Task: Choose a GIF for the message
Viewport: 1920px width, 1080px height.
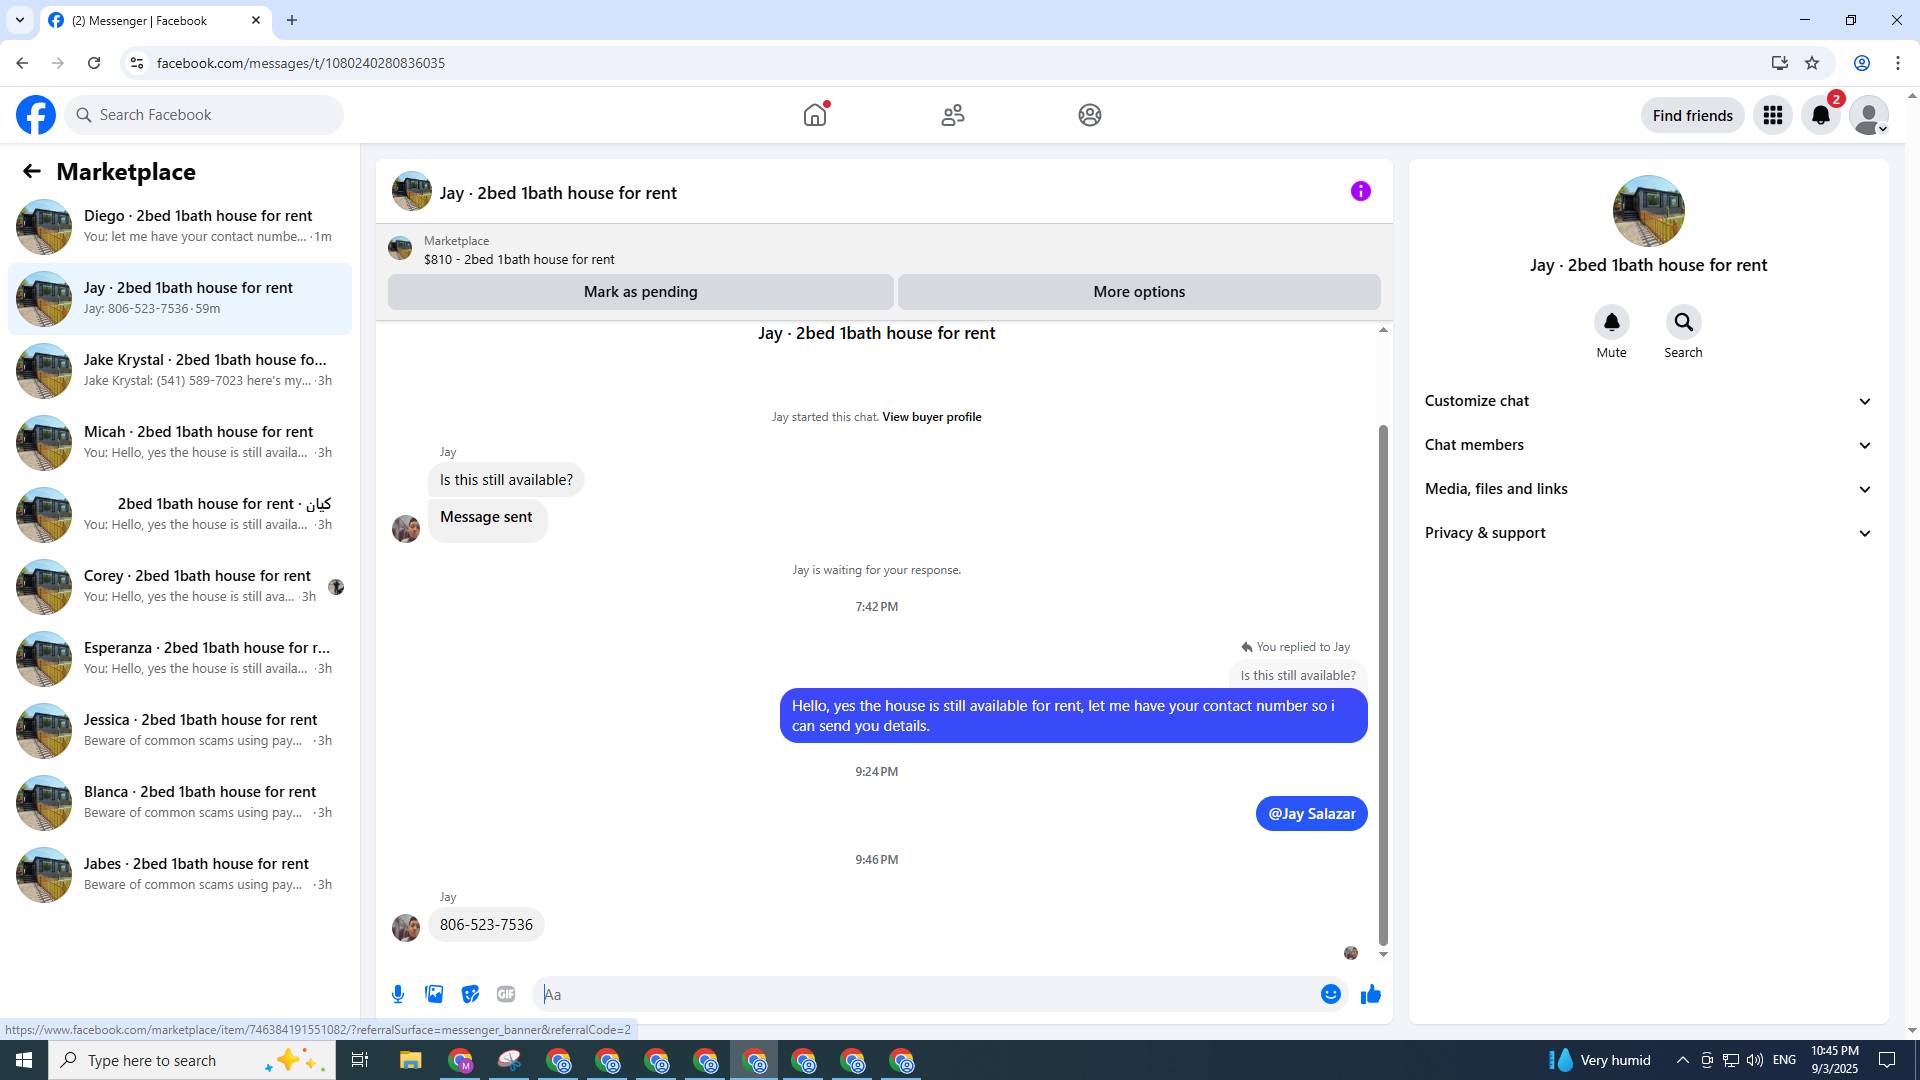Action: 506,994
